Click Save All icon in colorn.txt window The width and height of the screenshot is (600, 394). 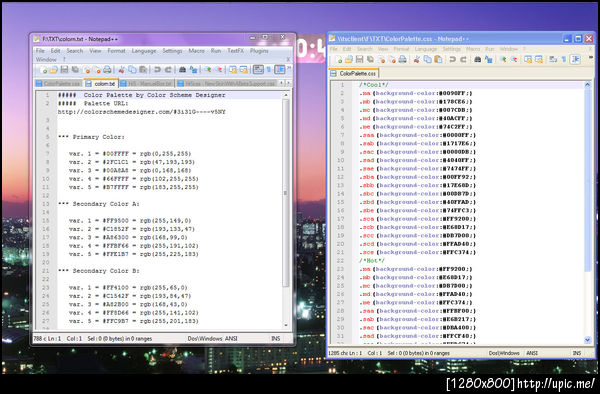pyautogui.click(x=75, y=70)
